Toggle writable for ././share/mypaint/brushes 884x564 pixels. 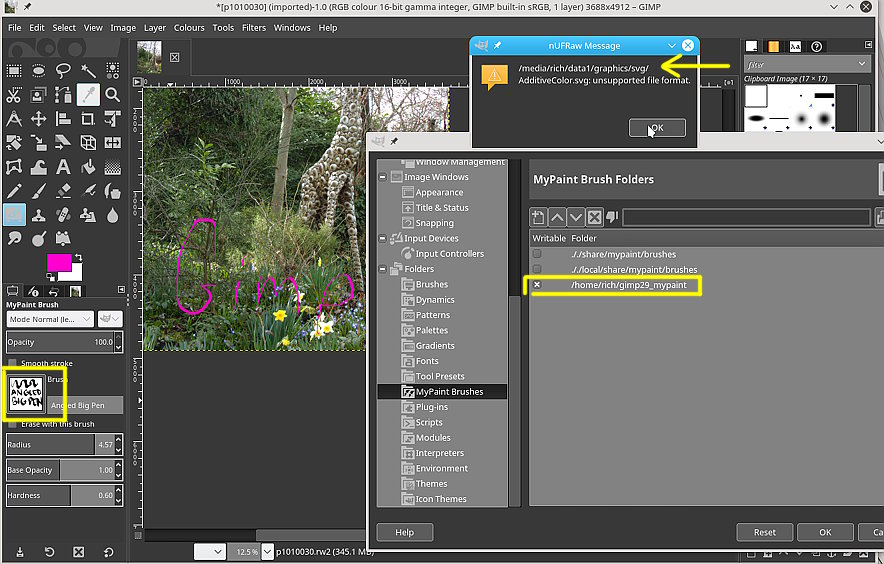(537, 254)
